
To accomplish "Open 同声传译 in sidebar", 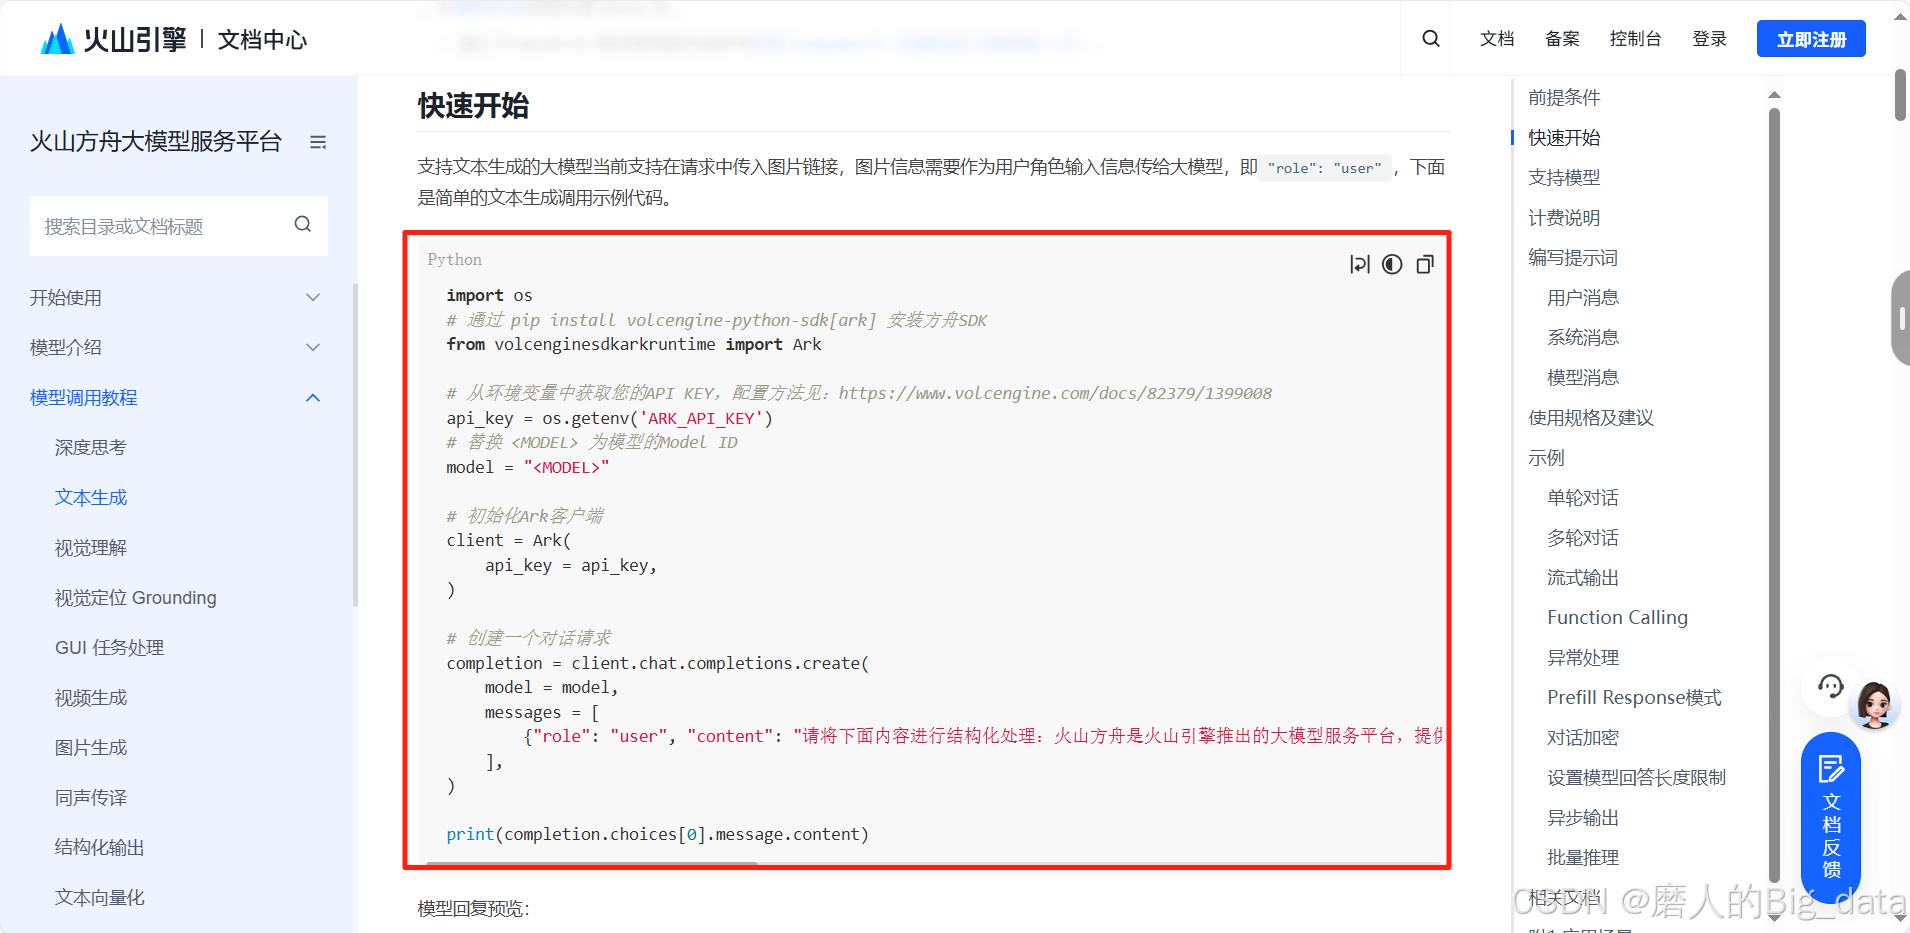I will tap(91, 798).
